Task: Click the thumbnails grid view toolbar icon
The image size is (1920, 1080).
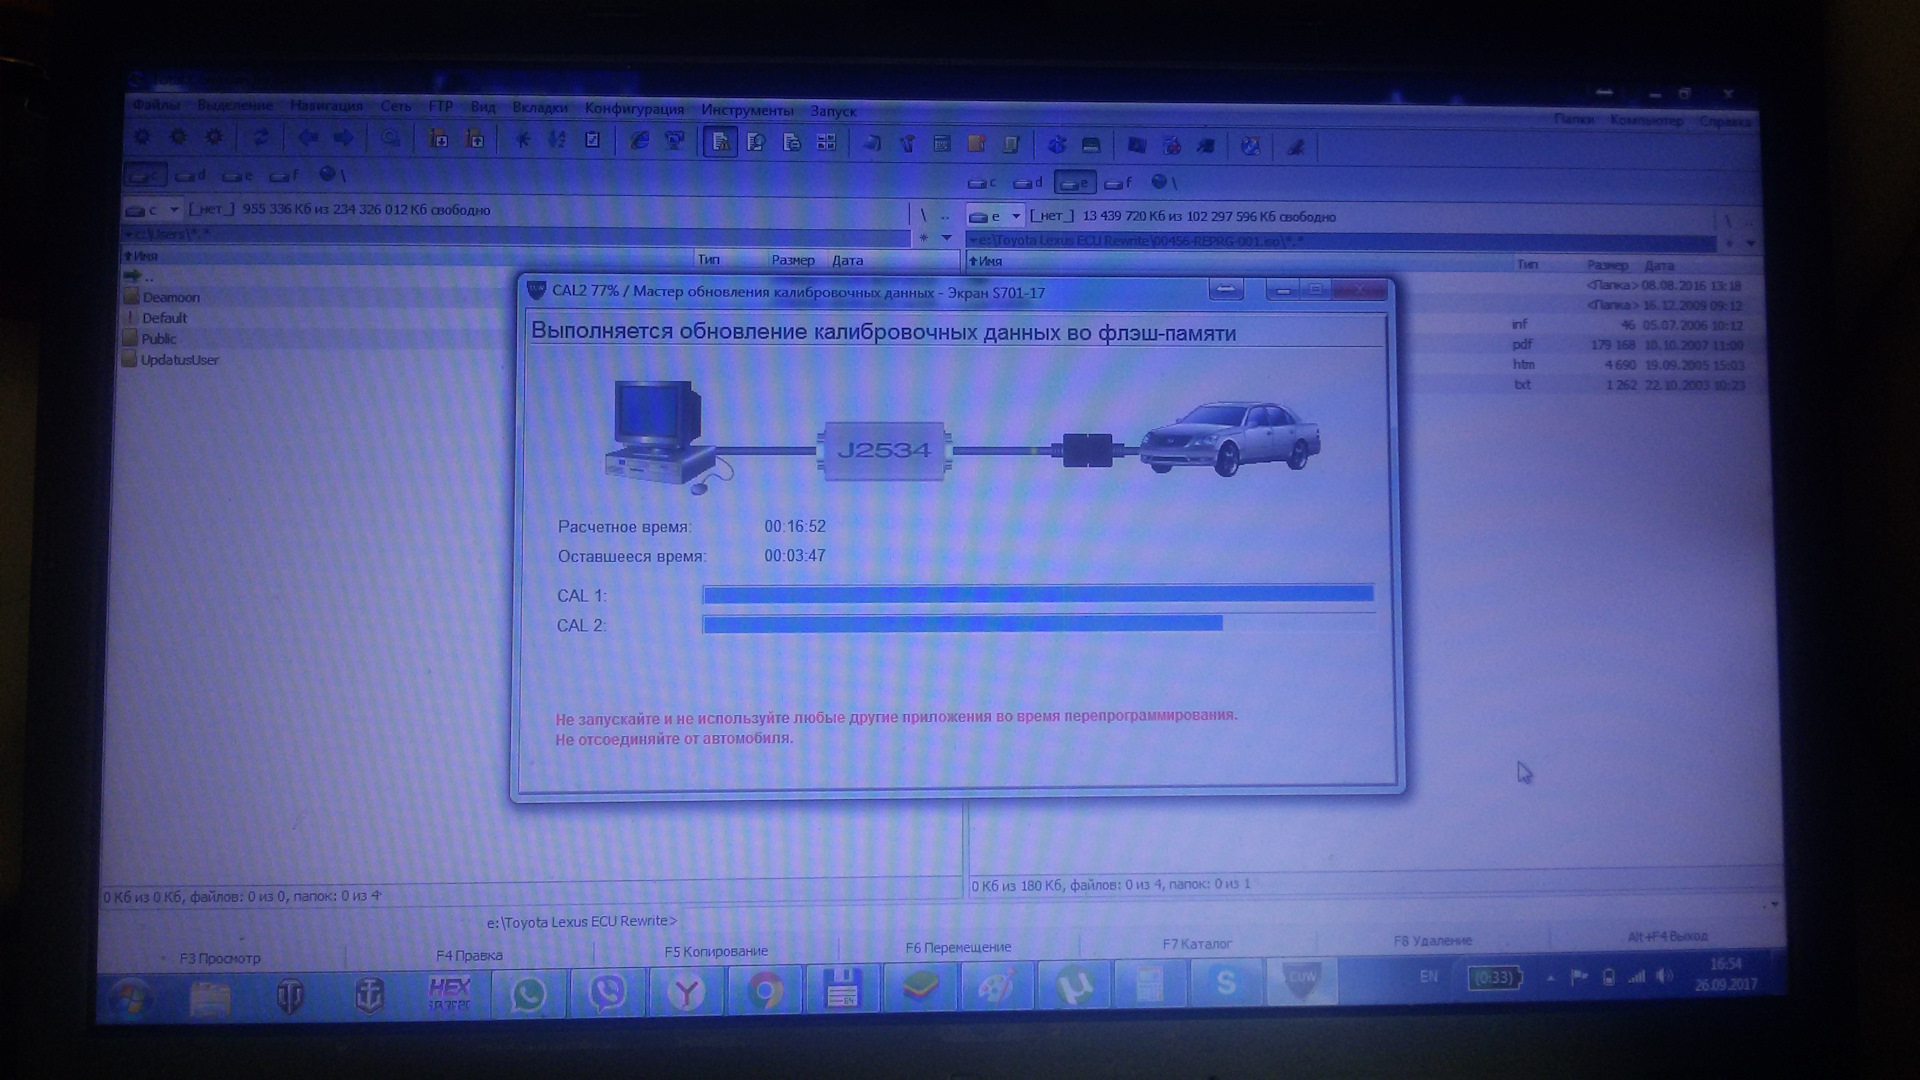Action: pyautogui.click(x=826, y=143)
